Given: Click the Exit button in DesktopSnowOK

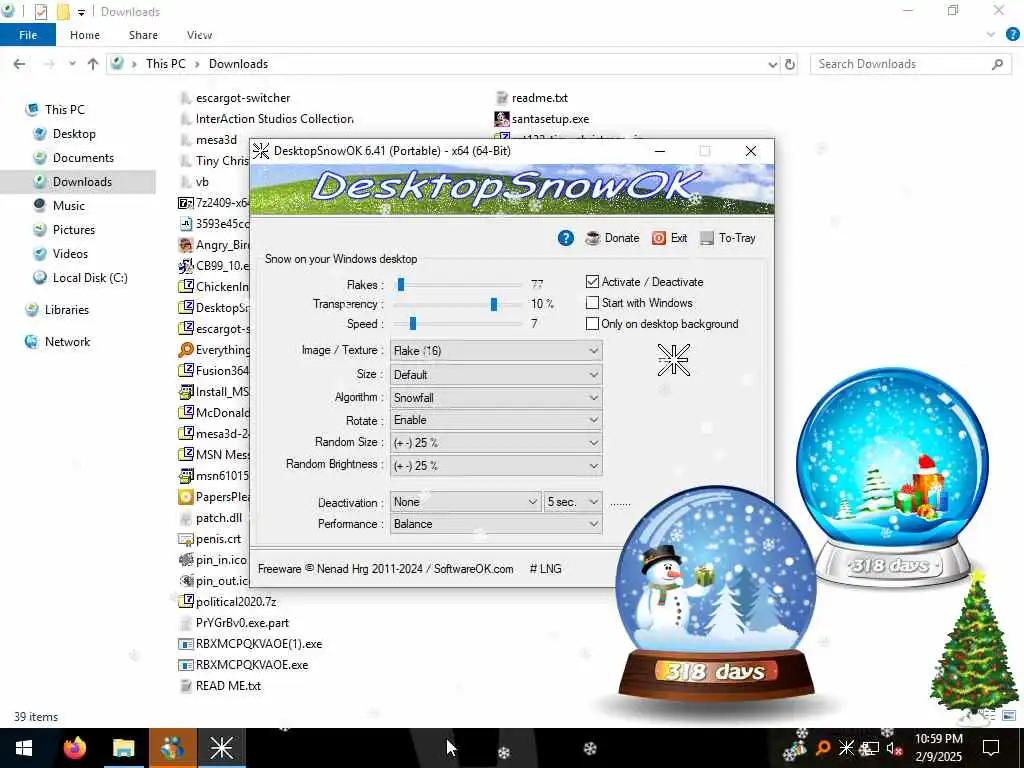Looking at the screenshot, I should click(x=669, y=238).
